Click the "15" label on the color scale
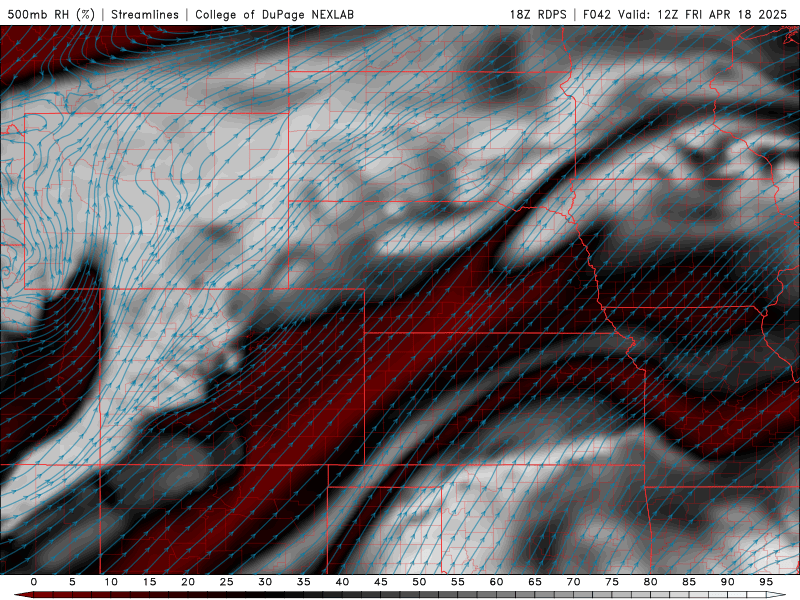 tap(149, 582)
